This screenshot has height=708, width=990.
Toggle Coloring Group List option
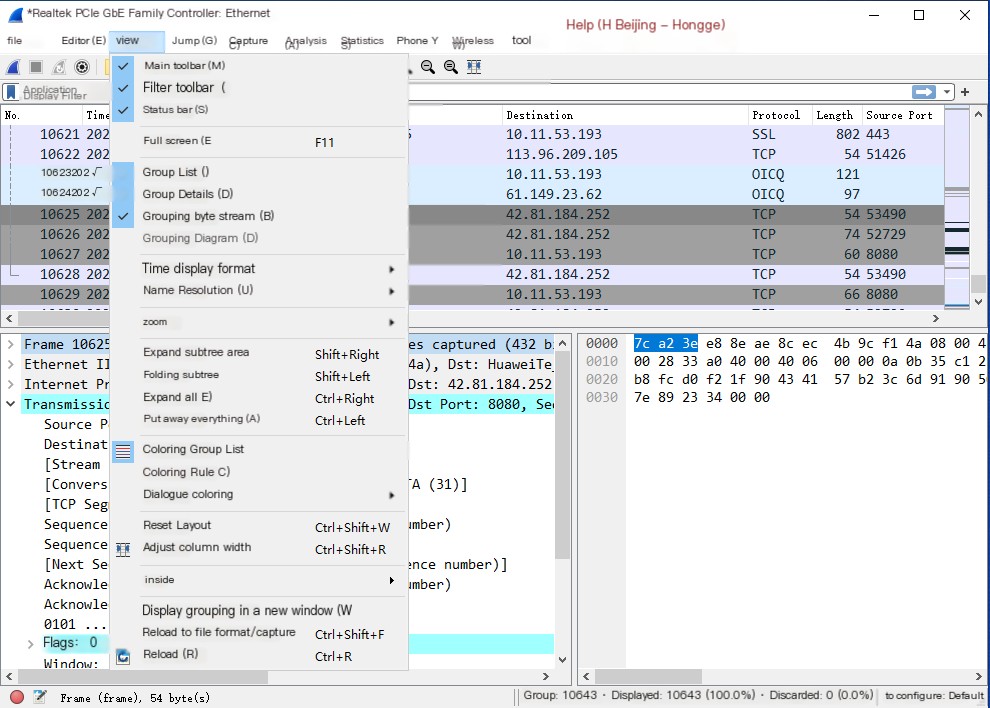pyautogui.click(x=259, y=450)
